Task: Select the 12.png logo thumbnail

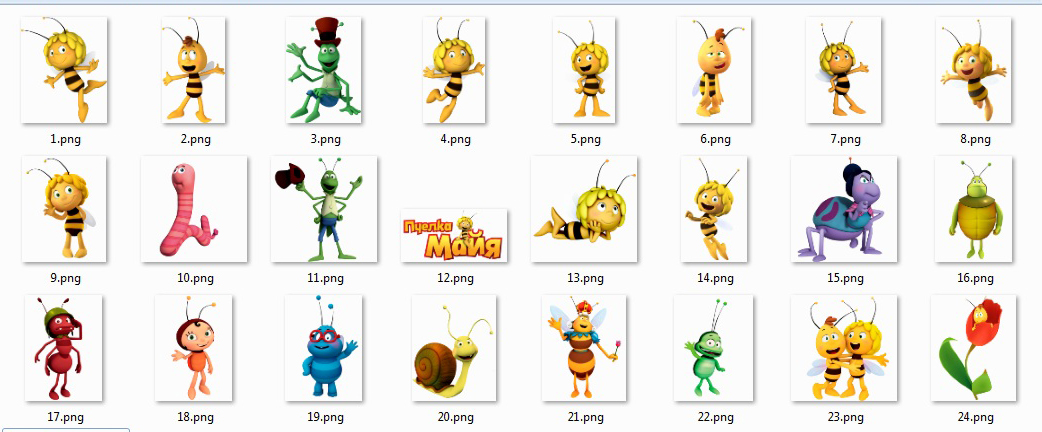Action: [x=454, y=235]
